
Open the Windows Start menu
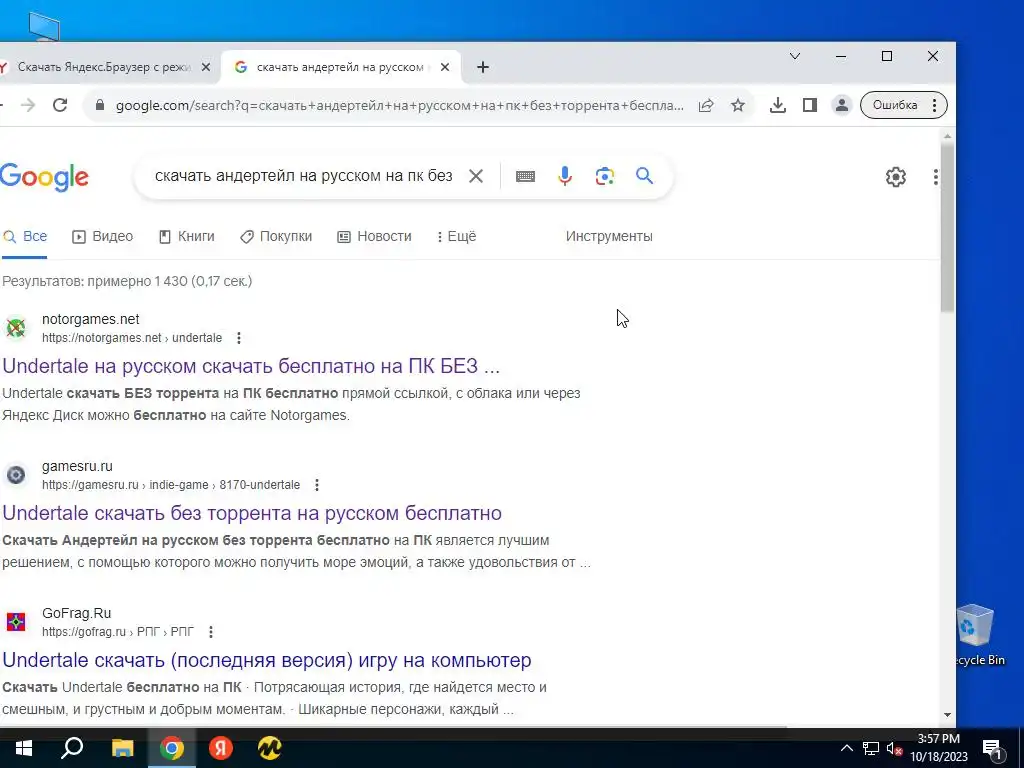[24, 748]
